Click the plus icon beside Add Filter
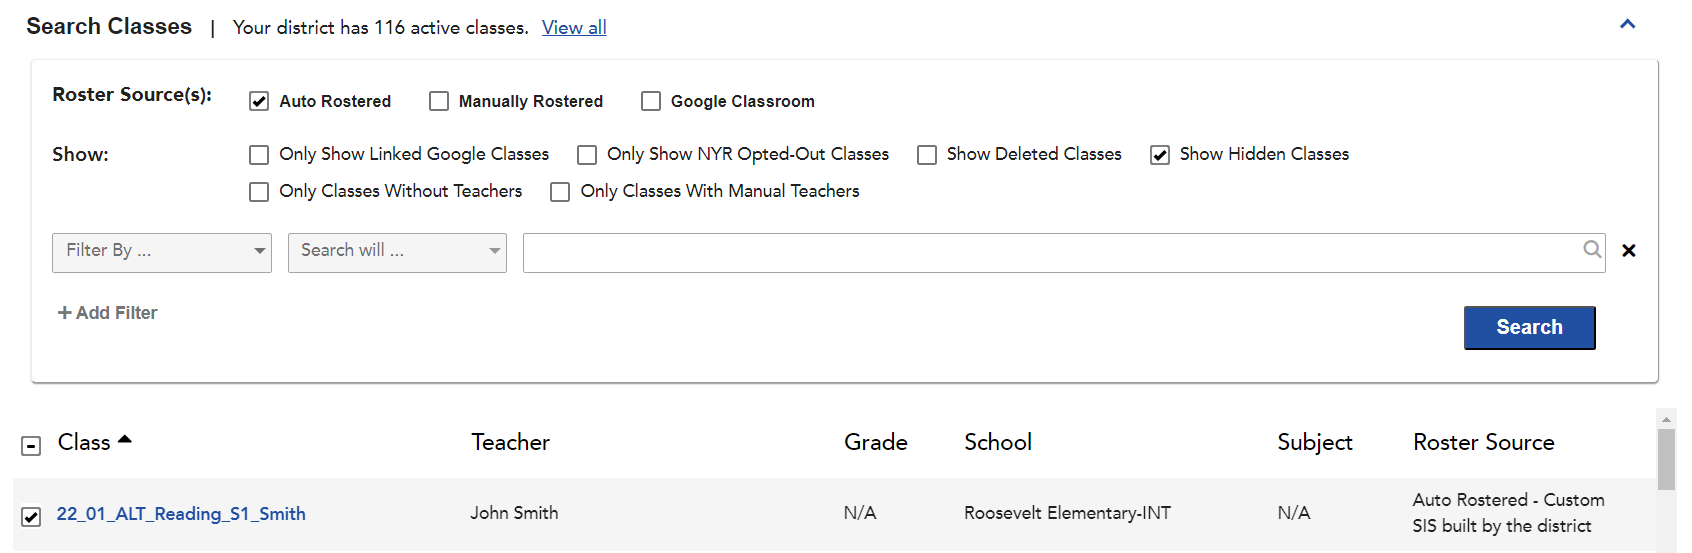1692x553 pixels. pos(65,313)
